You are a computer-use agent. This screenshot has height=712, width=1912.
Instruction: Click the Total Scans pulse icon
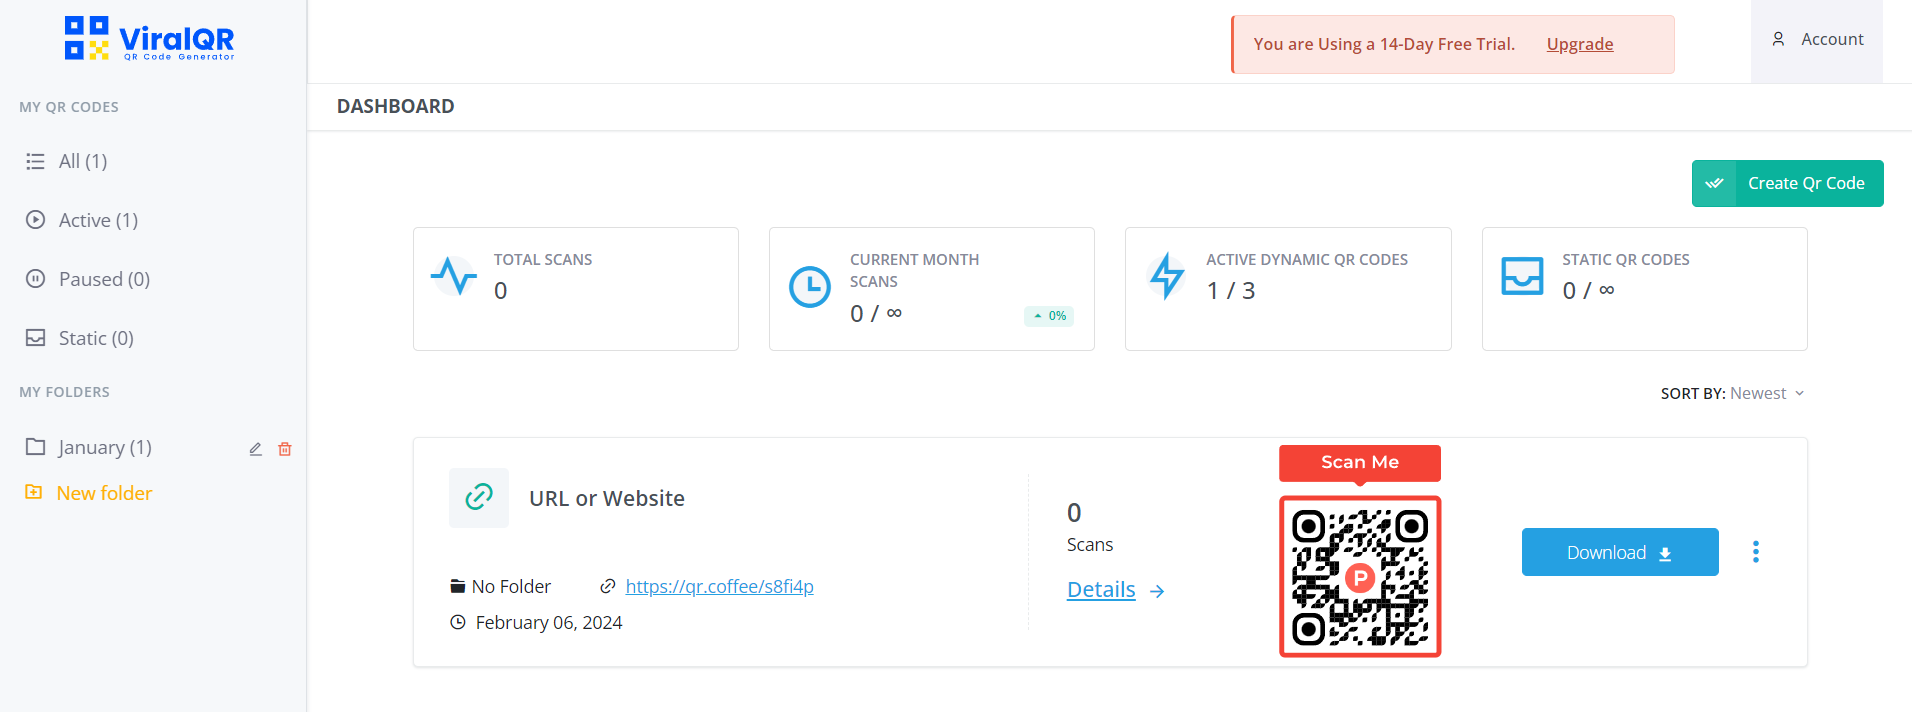click(x=454, y=275)
